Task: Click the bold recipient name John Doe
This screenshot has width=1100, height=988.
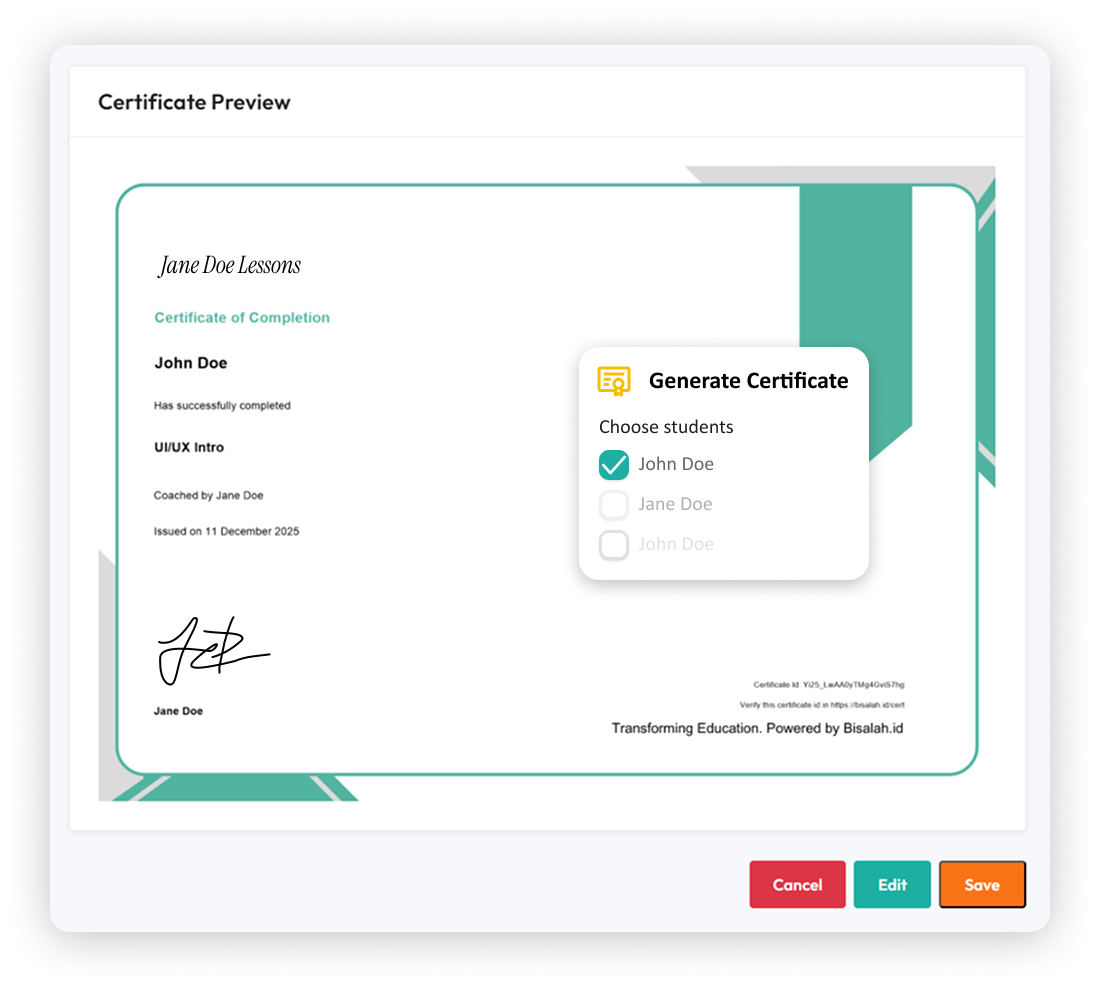Action: click(191, 363)
